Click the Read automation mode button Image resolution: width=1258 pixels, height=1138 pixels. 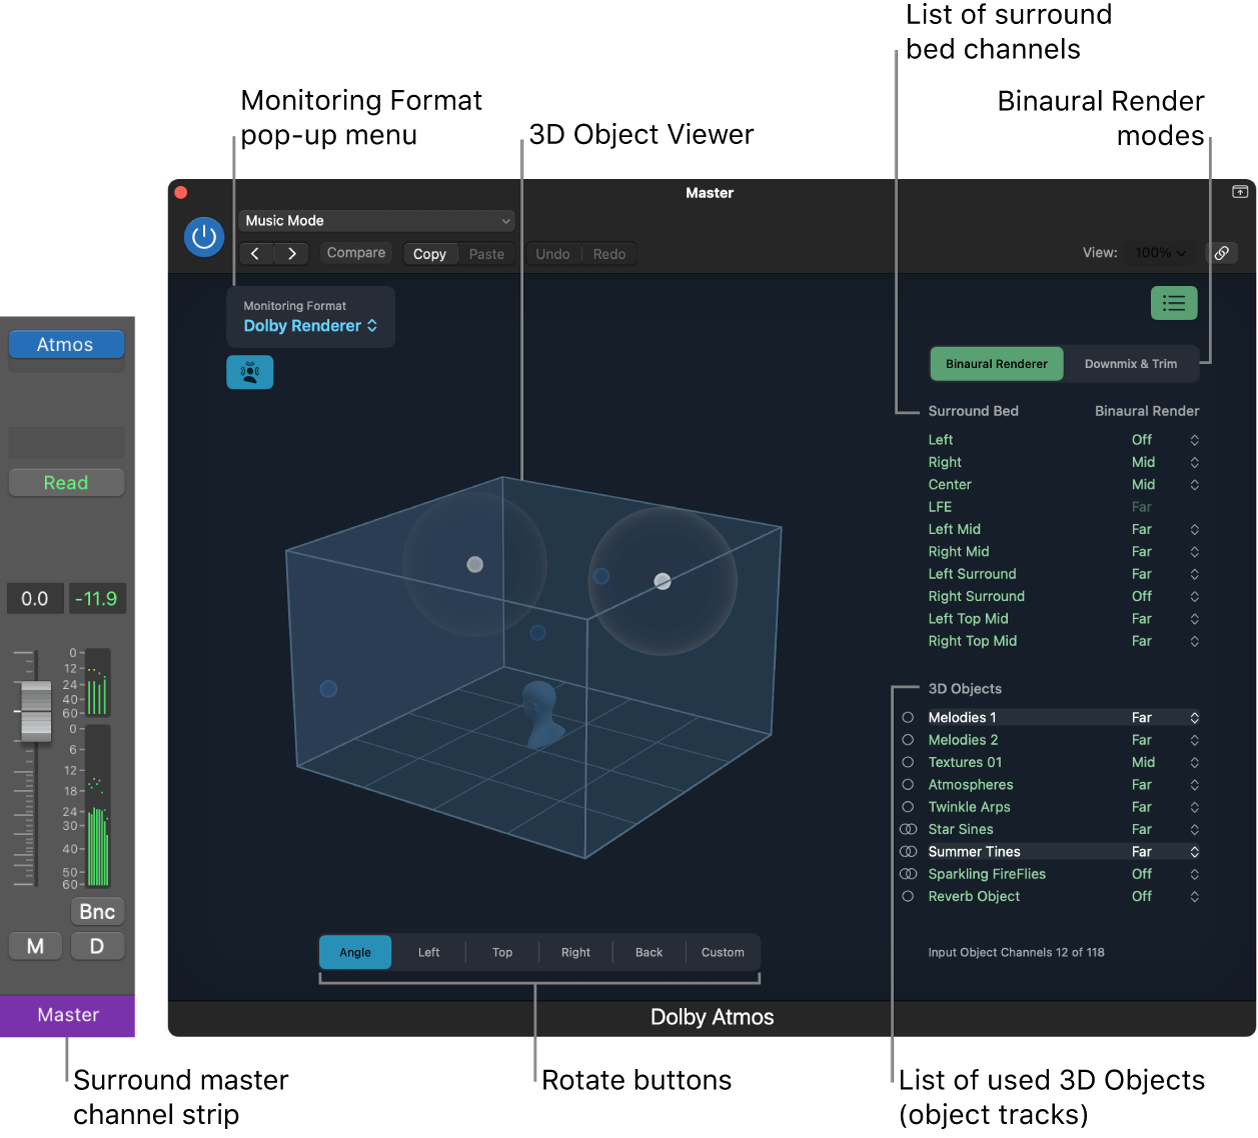pyautogui.click(x=66, y=482)
